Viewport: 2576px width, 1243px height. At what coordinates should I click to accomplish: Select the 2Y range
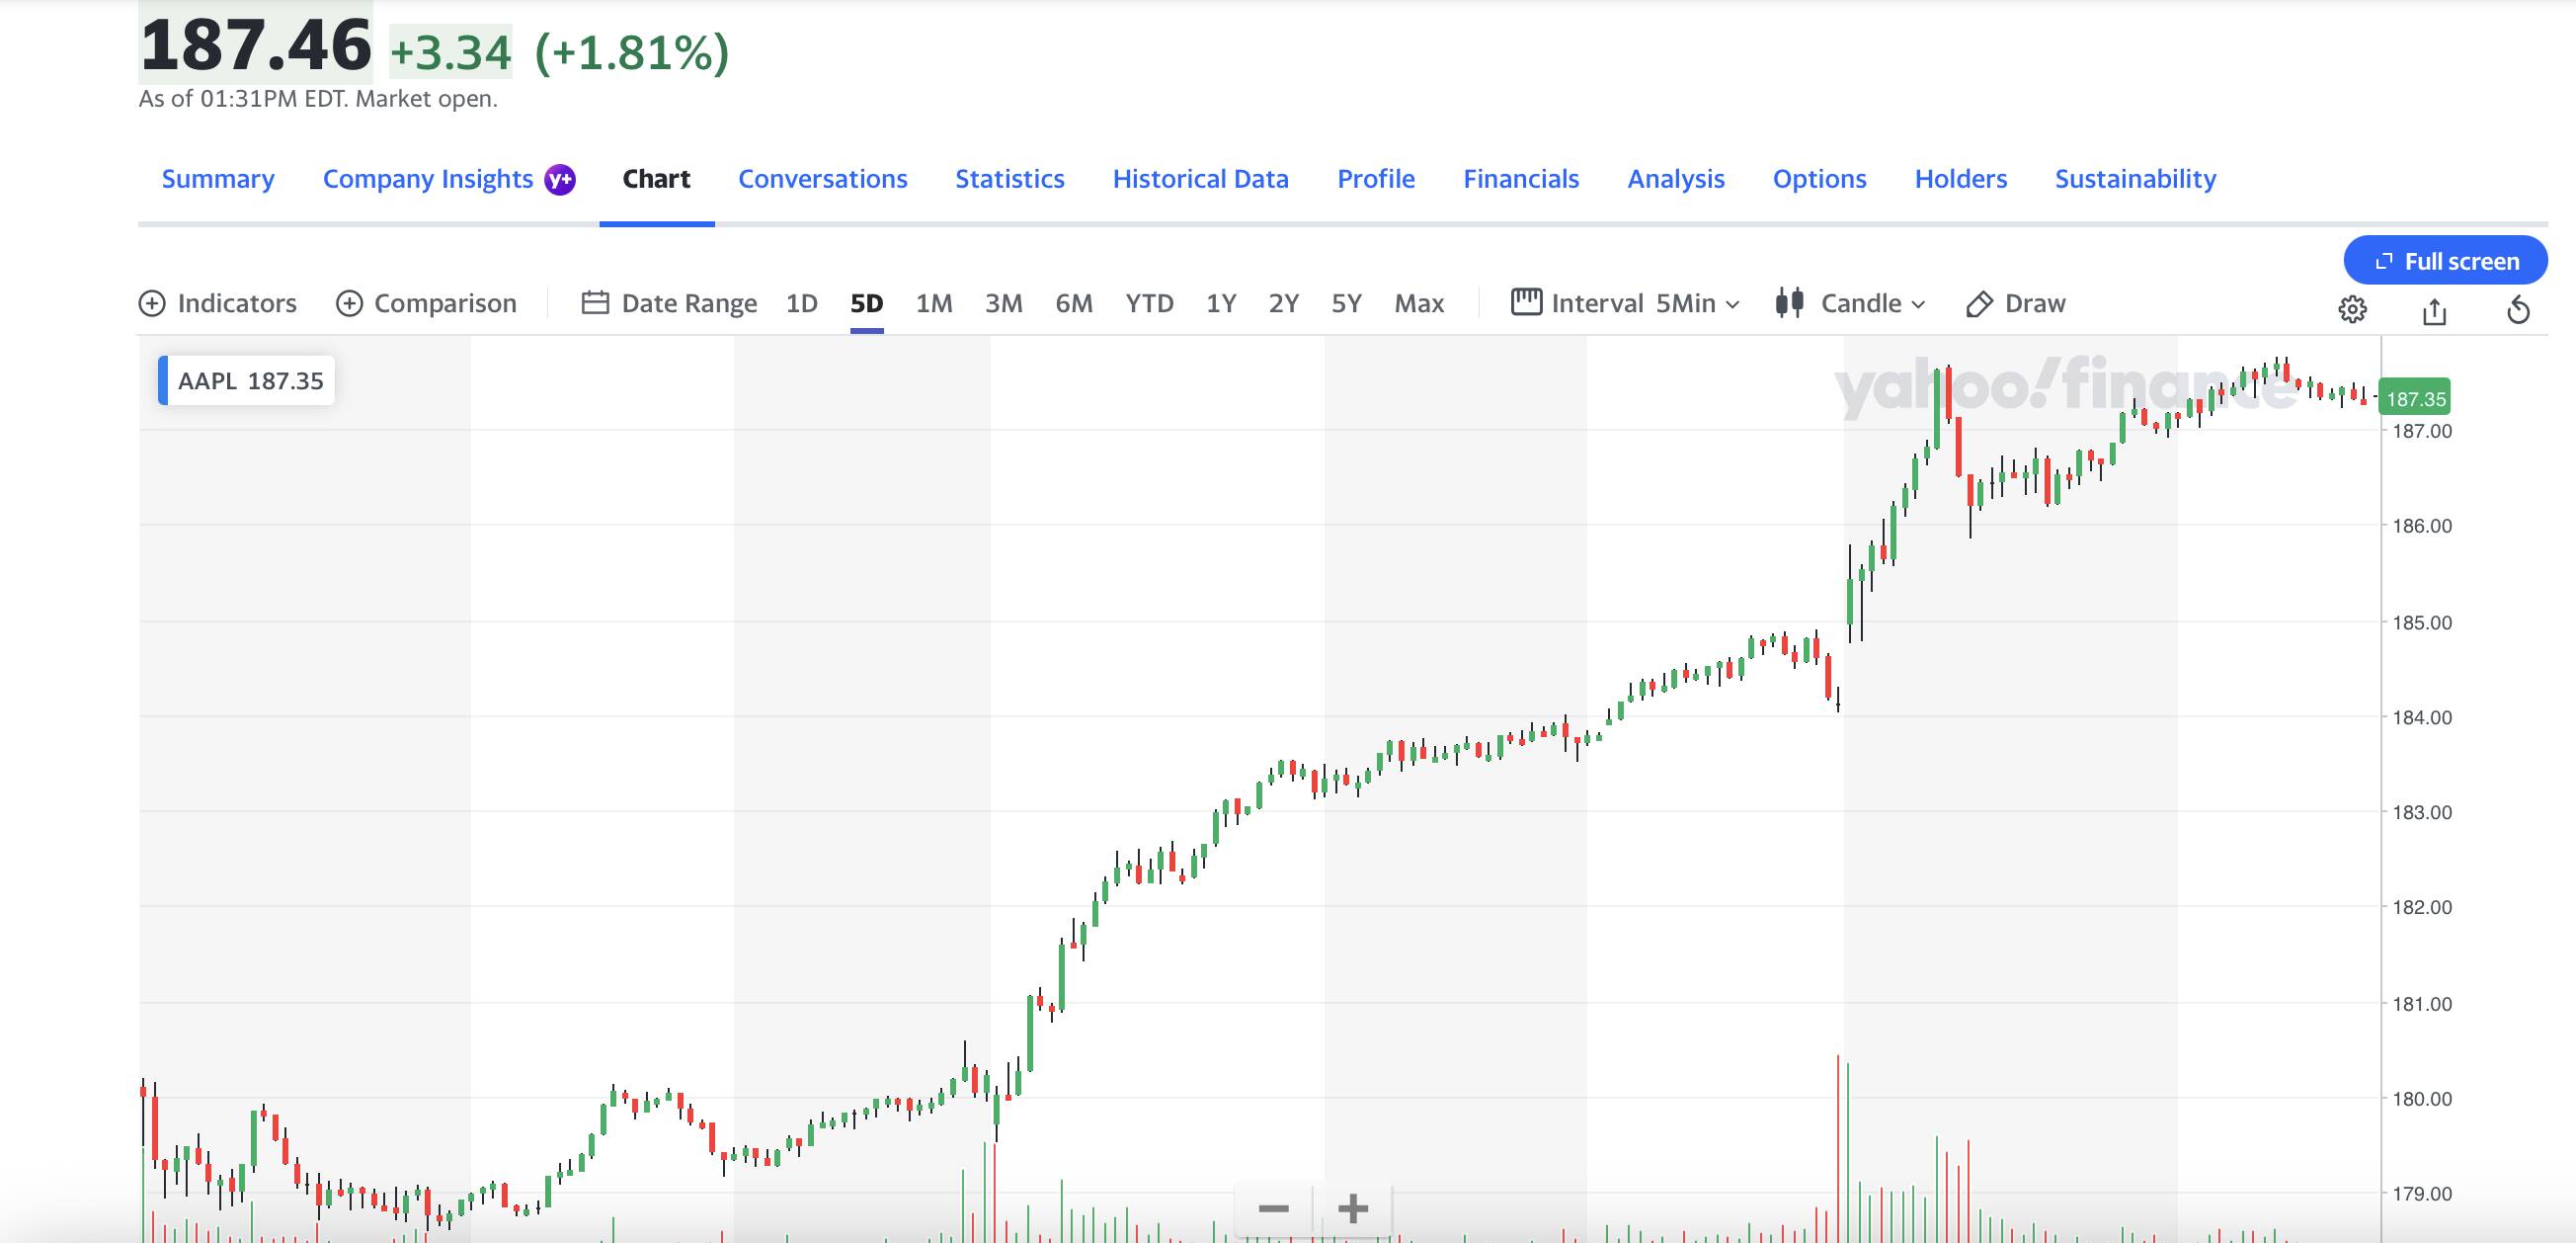[1283, 303]
